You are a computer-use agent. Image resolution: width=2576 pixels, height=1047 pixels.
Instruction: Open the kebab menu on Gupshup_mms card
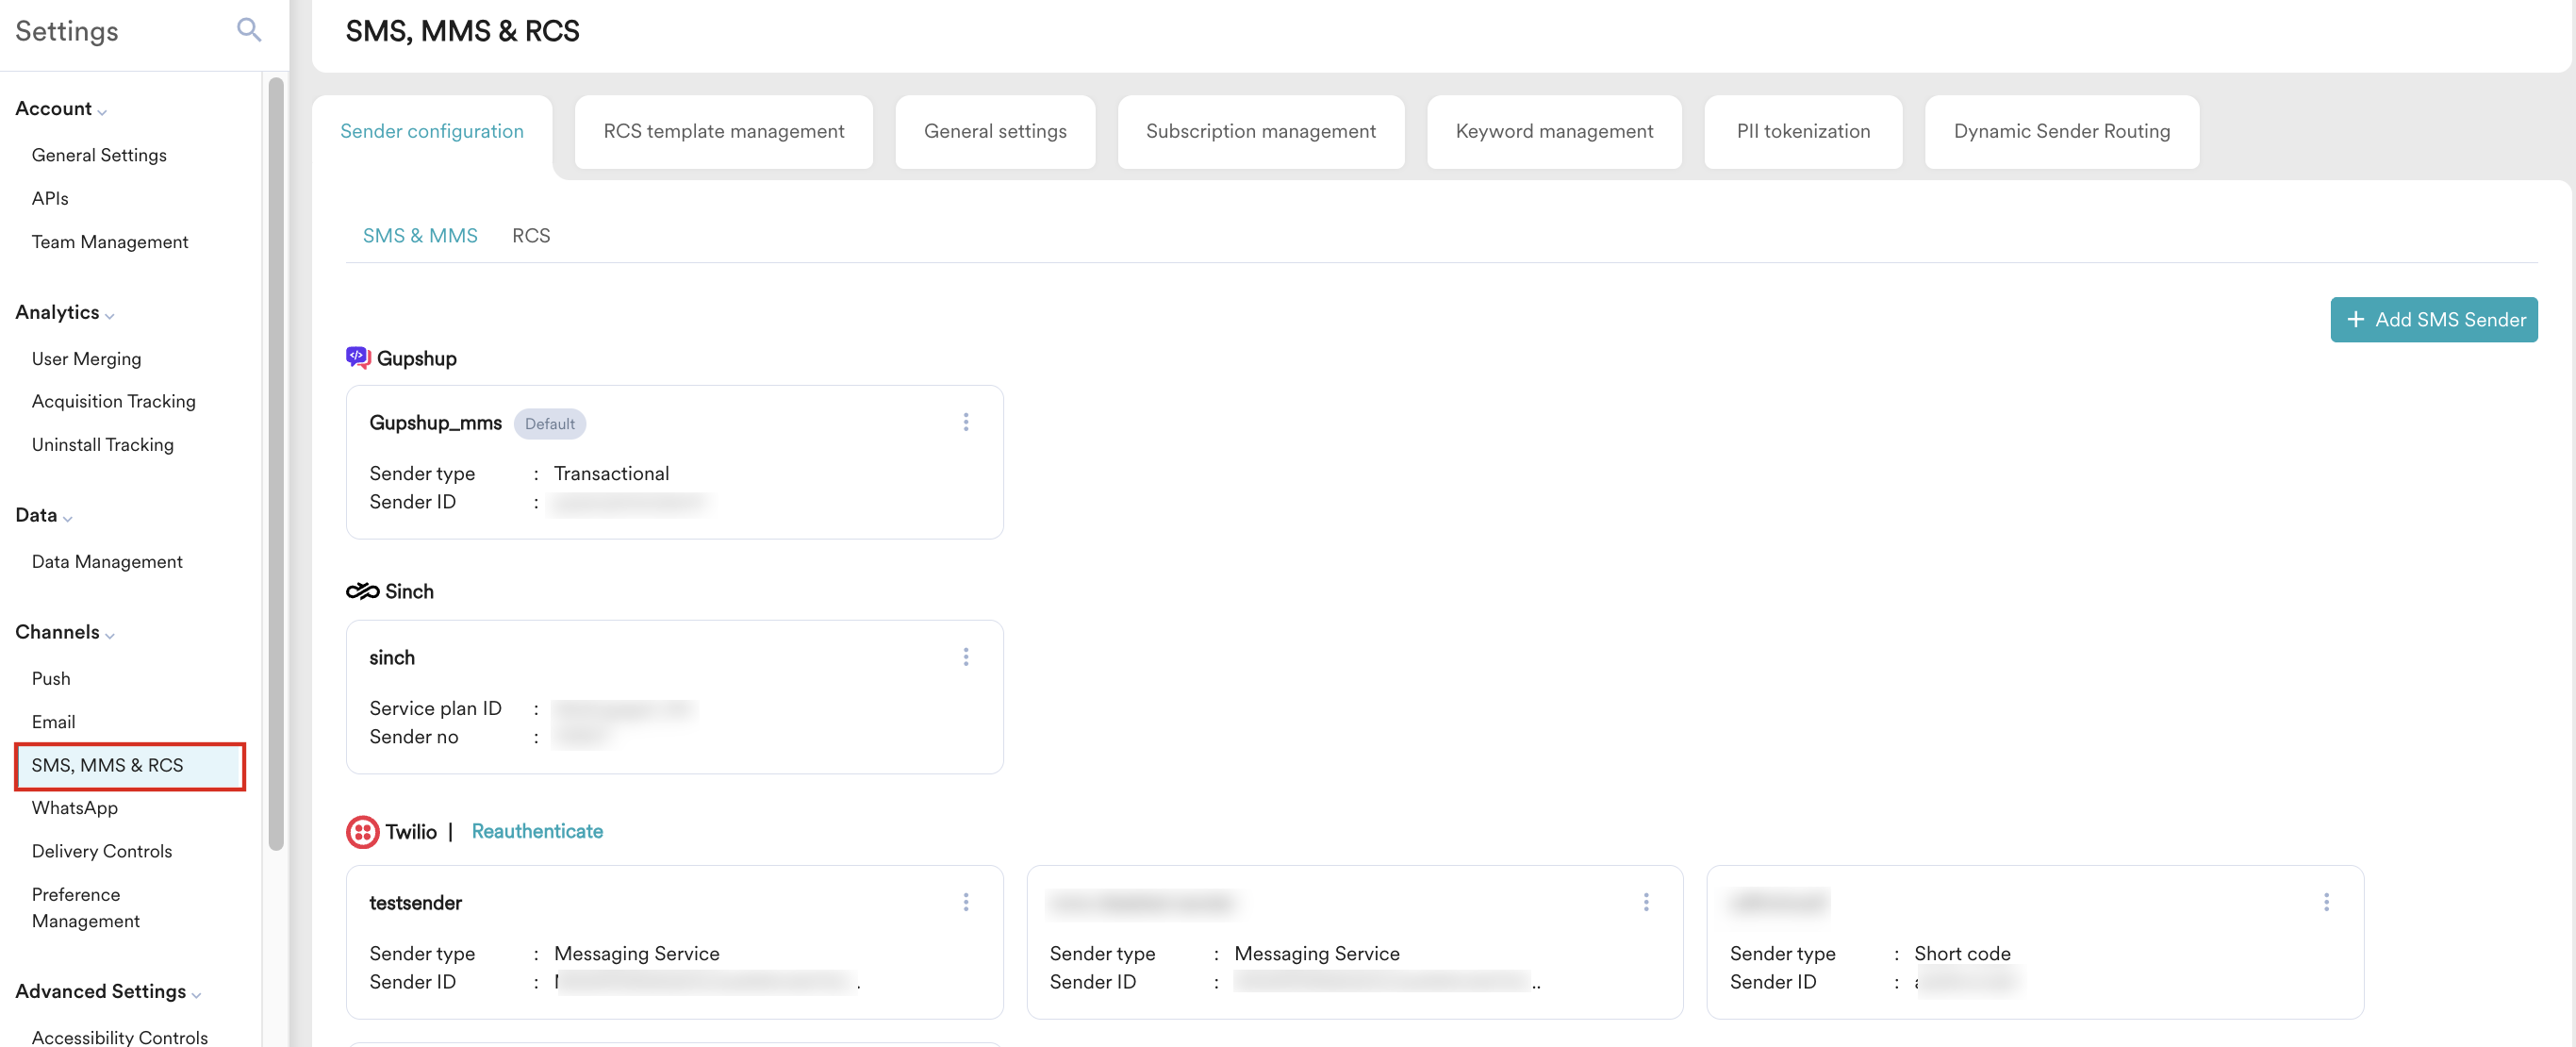(x=966, y=421)
